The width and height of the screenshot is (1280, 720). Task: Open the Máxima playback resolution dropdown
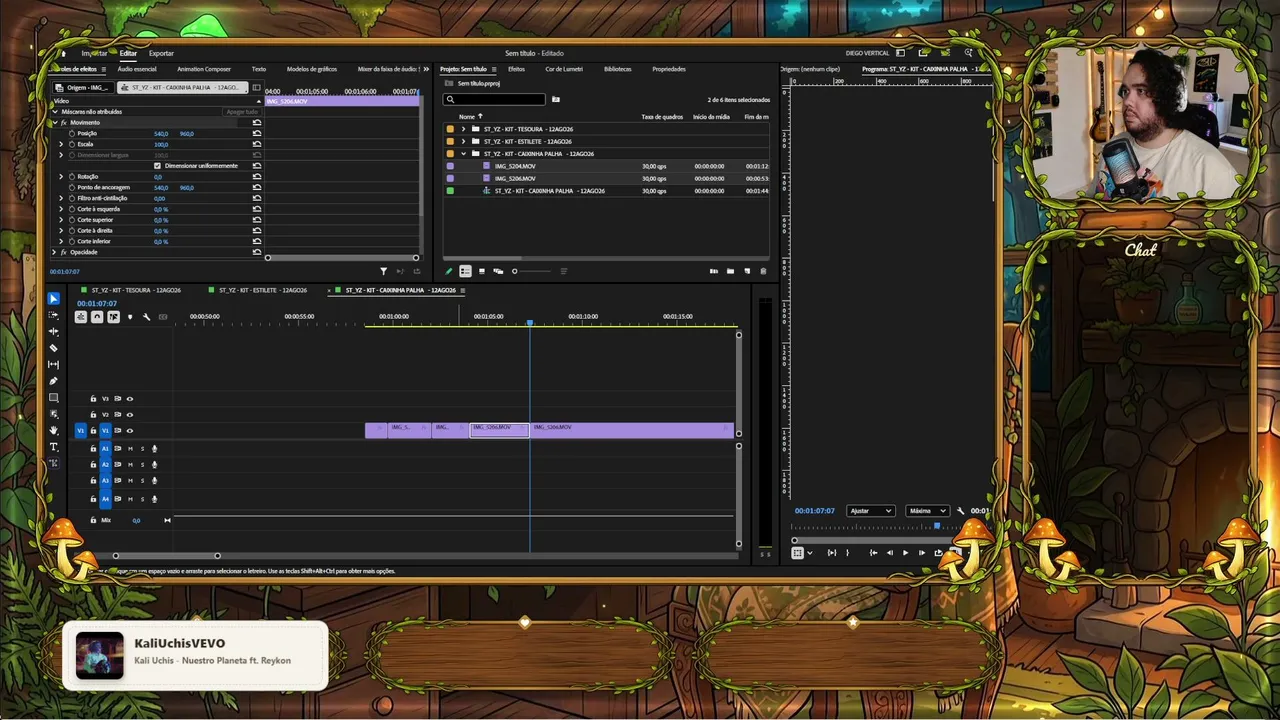(x=927, y=511)
